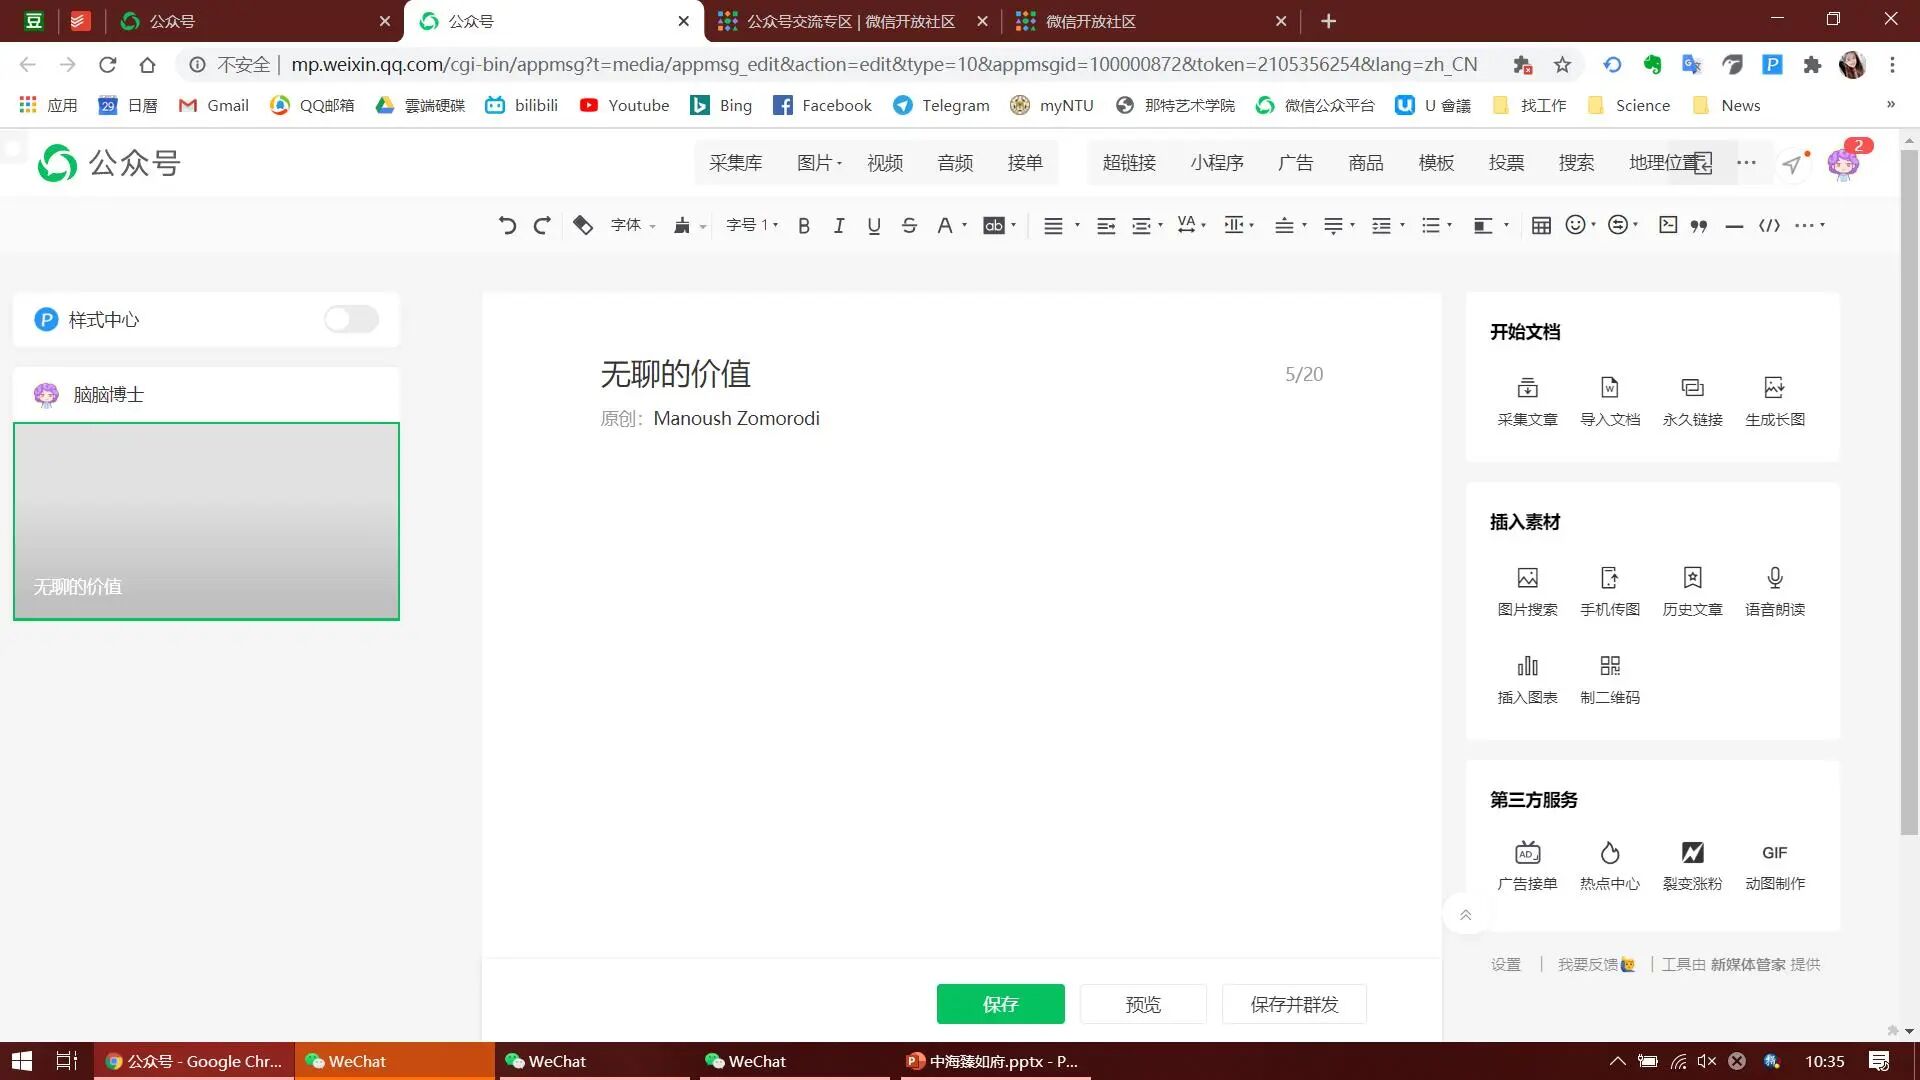1920x1080 pixels.
Task: Click the green 保存 button
Action: click(x=1000, y=1004)
